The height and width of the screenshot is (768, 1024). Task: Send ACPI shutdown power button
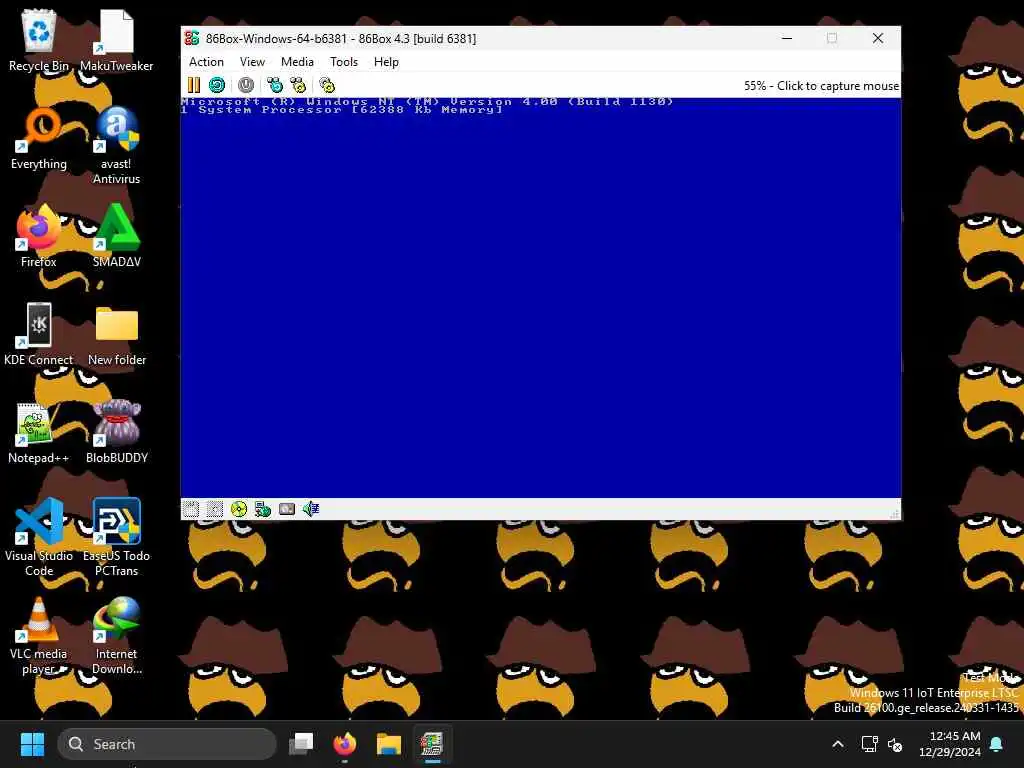pos(246,85)
